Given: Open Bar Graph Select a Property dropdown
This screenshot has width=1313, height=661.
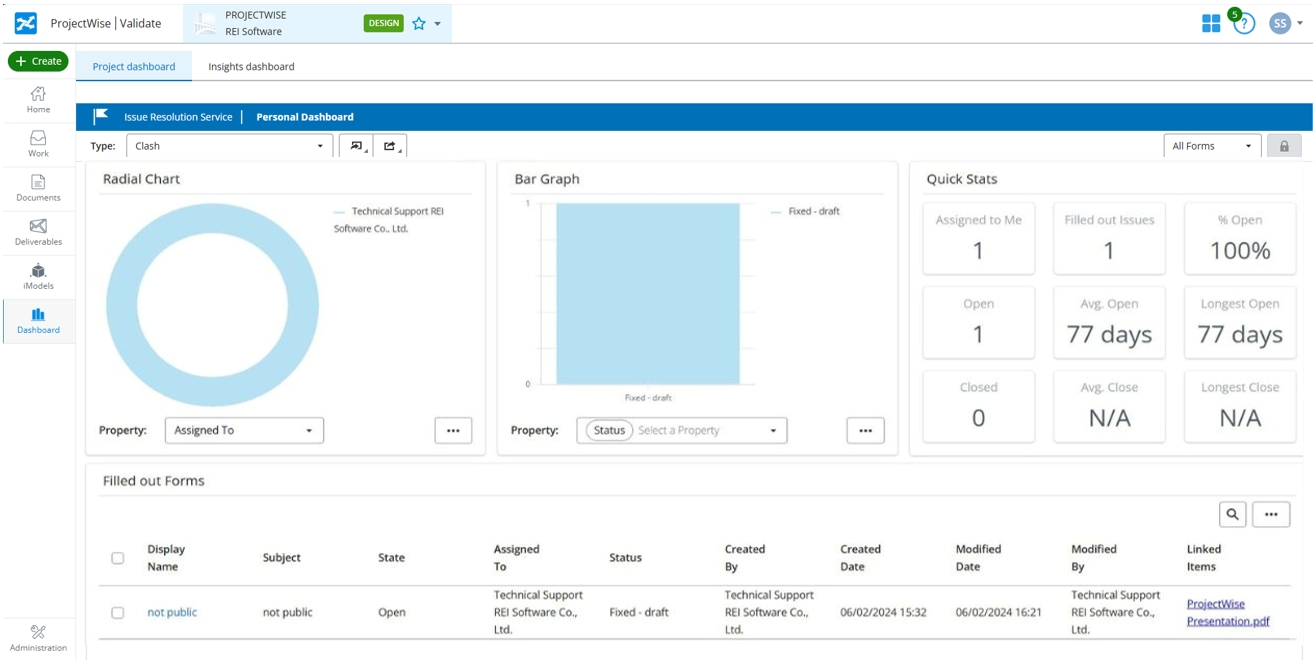Looking at the screenshot, I should tap(682, 430).
